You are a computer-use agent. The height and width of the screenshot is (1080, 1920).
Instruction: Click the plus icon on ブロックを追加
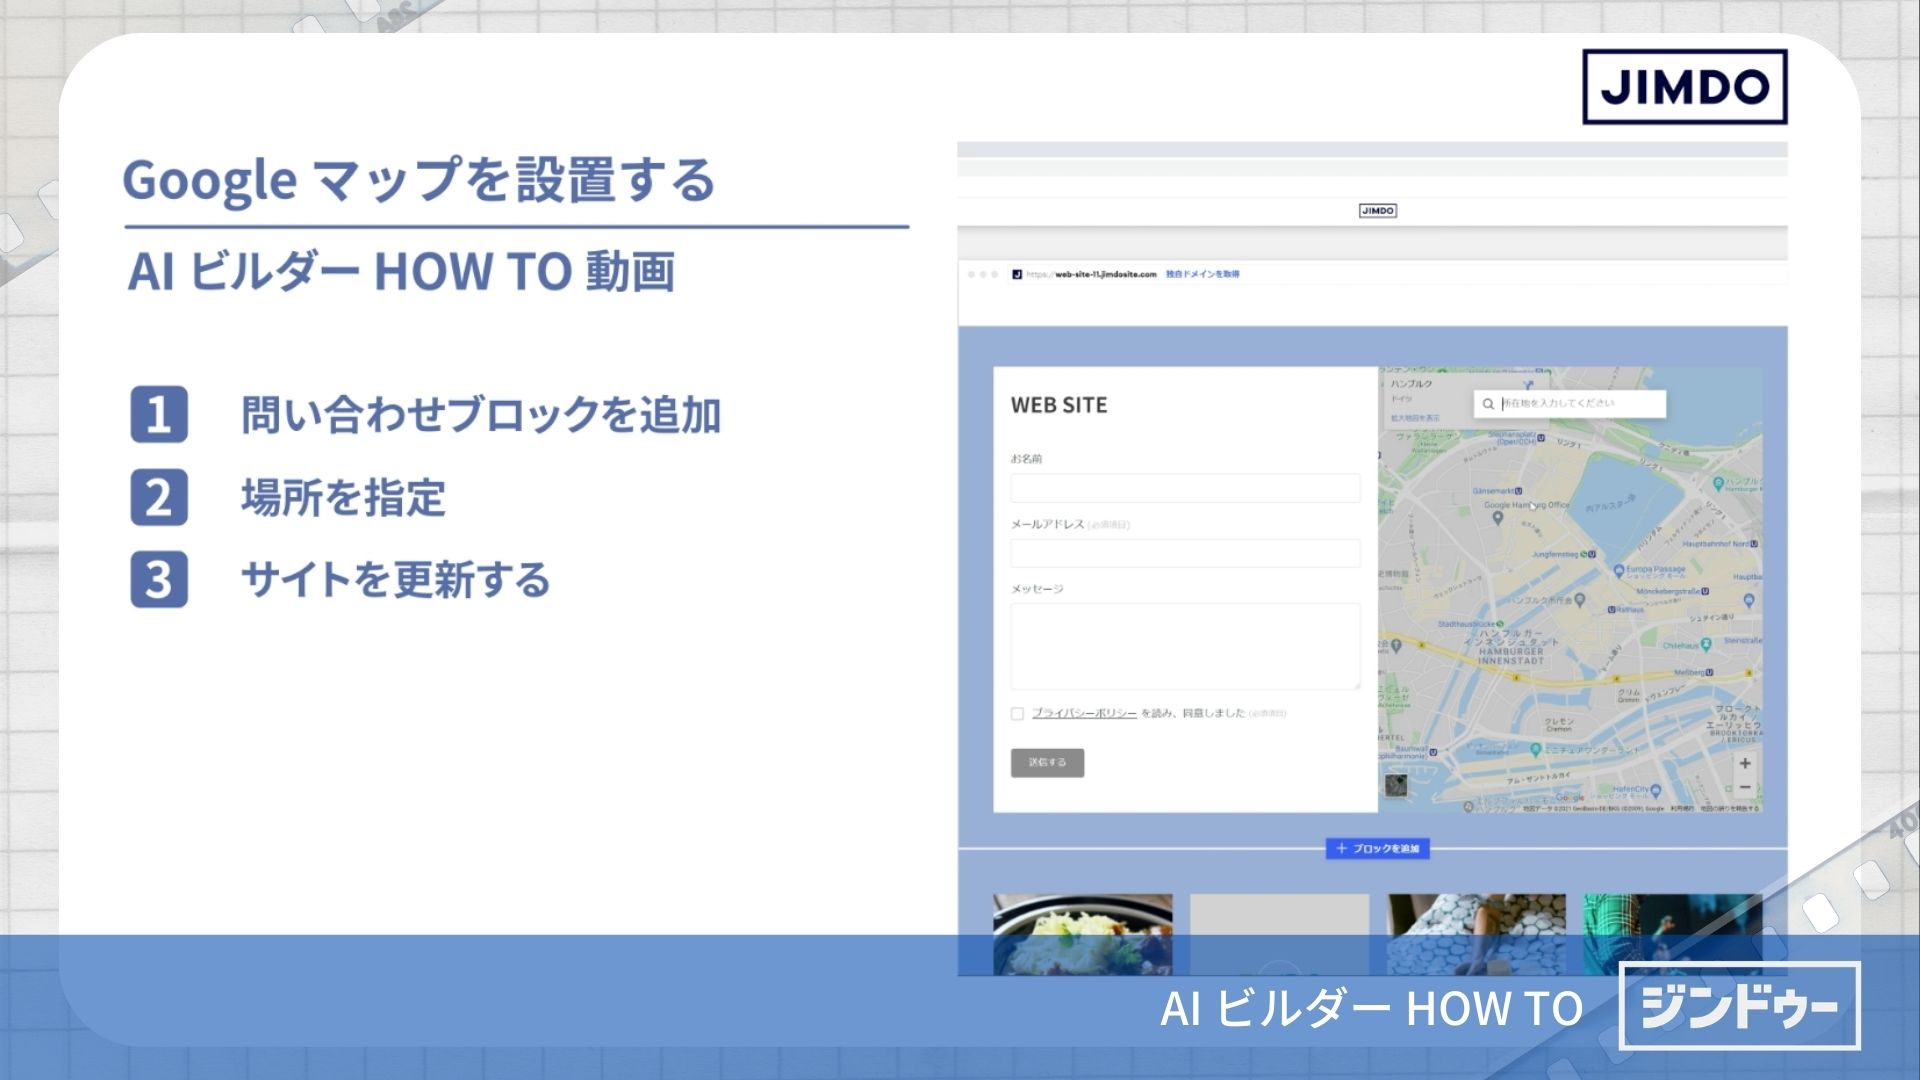1342,848
